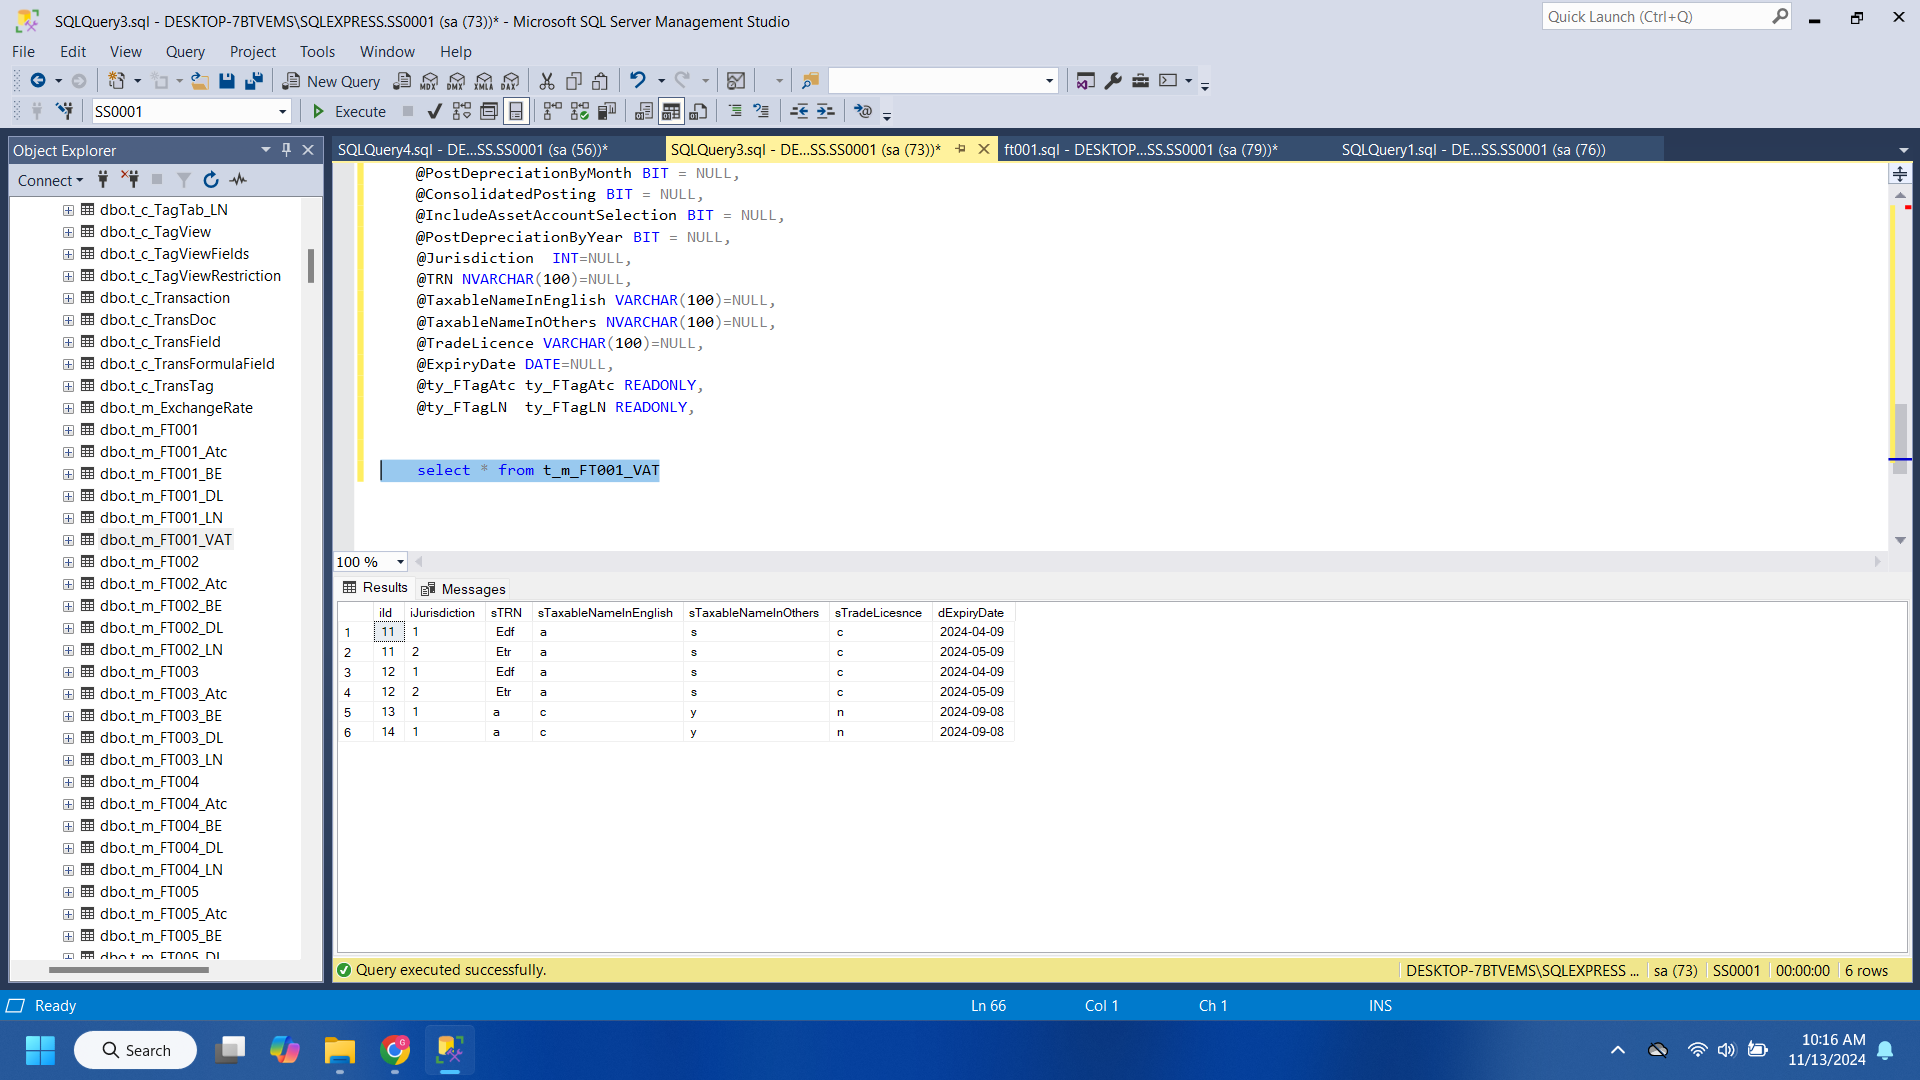Open Properties wrench icon
This screenshot has width=1920, height=1080.
pos(1113,81)
